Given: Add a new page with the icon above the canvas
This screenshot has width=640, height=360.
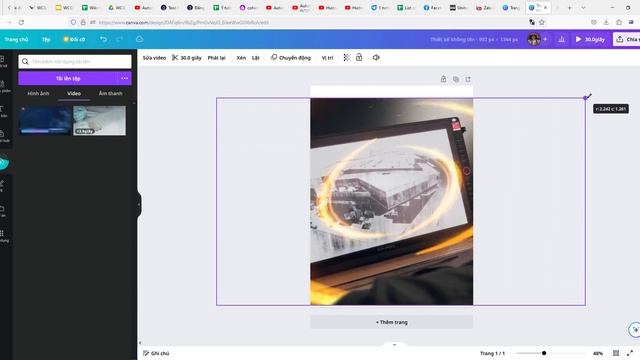Looking at the screenshot, I should [468, 79].
